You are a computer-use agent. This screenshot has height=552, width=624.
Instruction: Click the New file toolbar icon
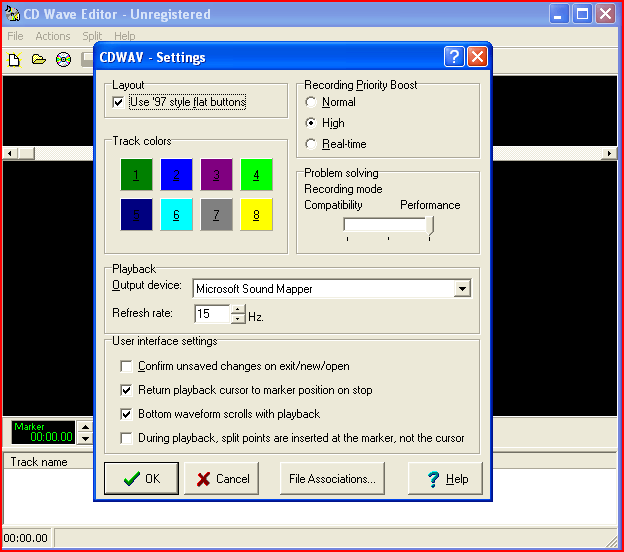click(x=14, y=60)
